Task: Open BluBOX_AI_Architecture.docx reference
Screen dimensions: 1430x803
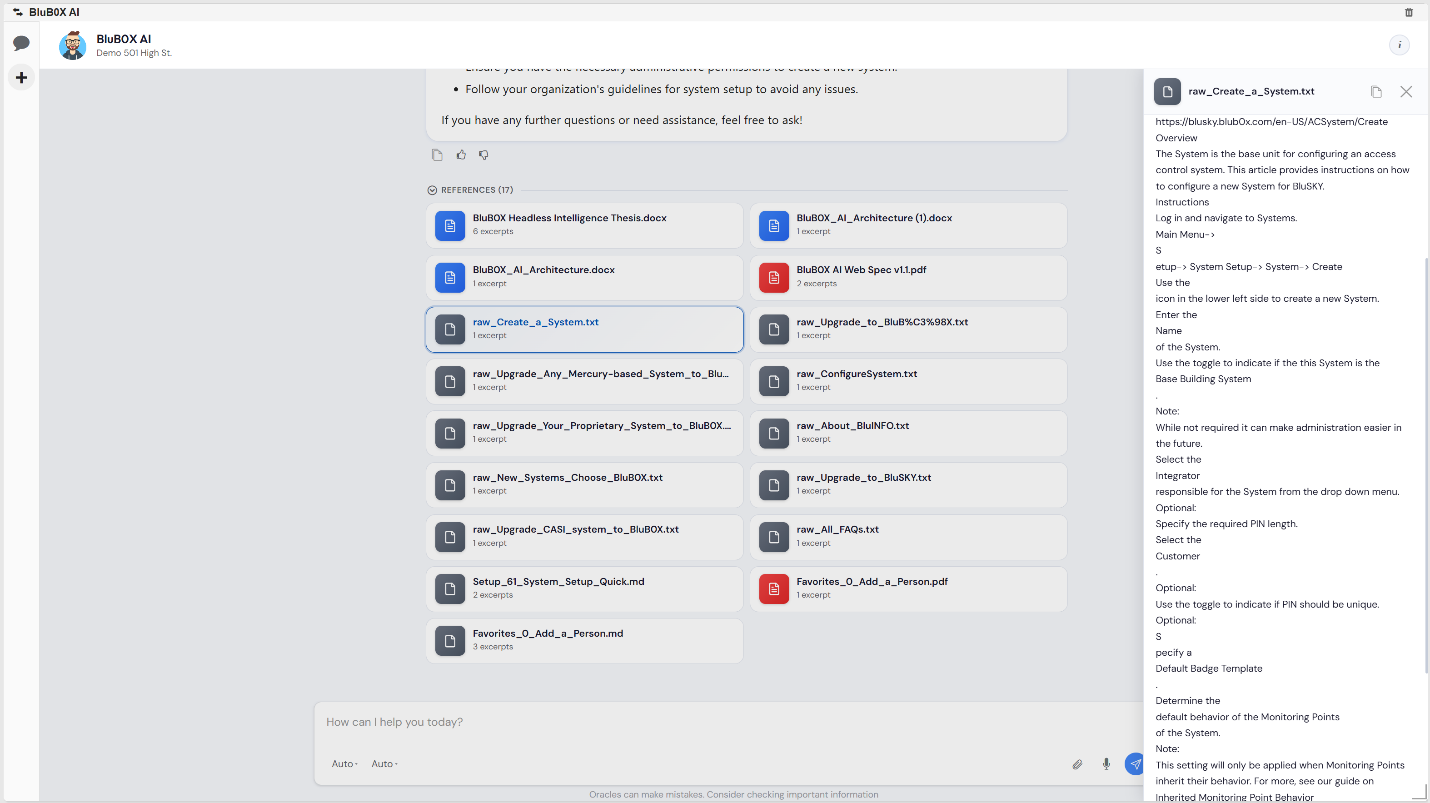Action: pyautogui.click(x=584, y=277)
